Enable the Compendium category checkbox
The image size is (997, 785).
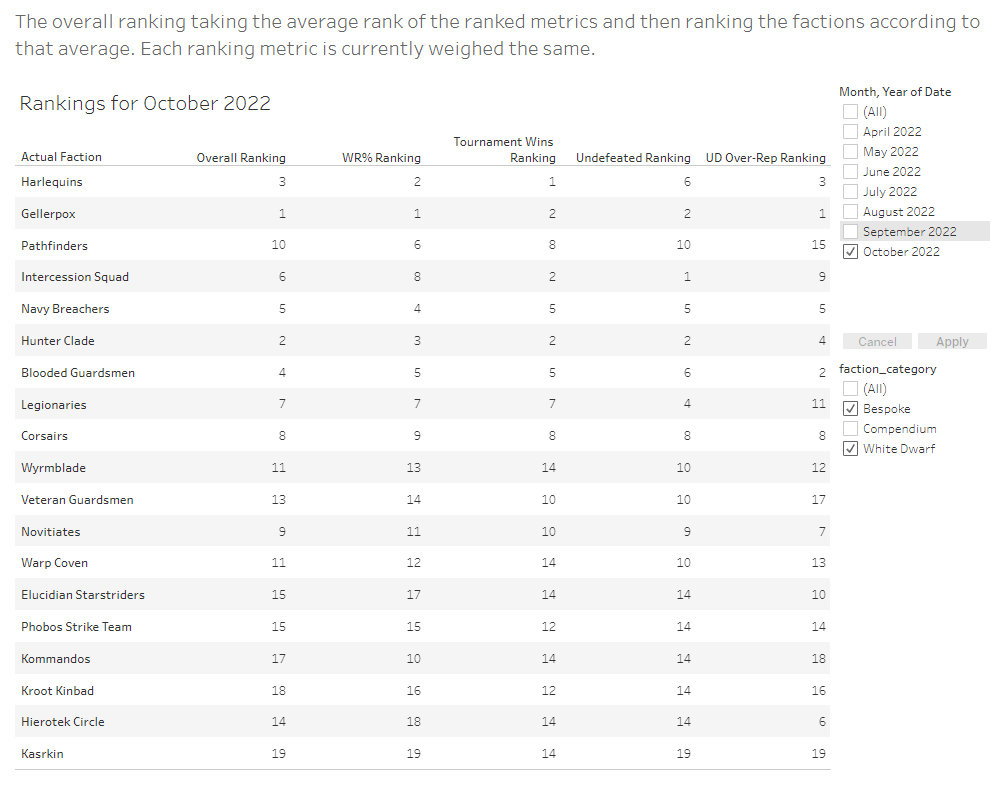tap(850, 429)
